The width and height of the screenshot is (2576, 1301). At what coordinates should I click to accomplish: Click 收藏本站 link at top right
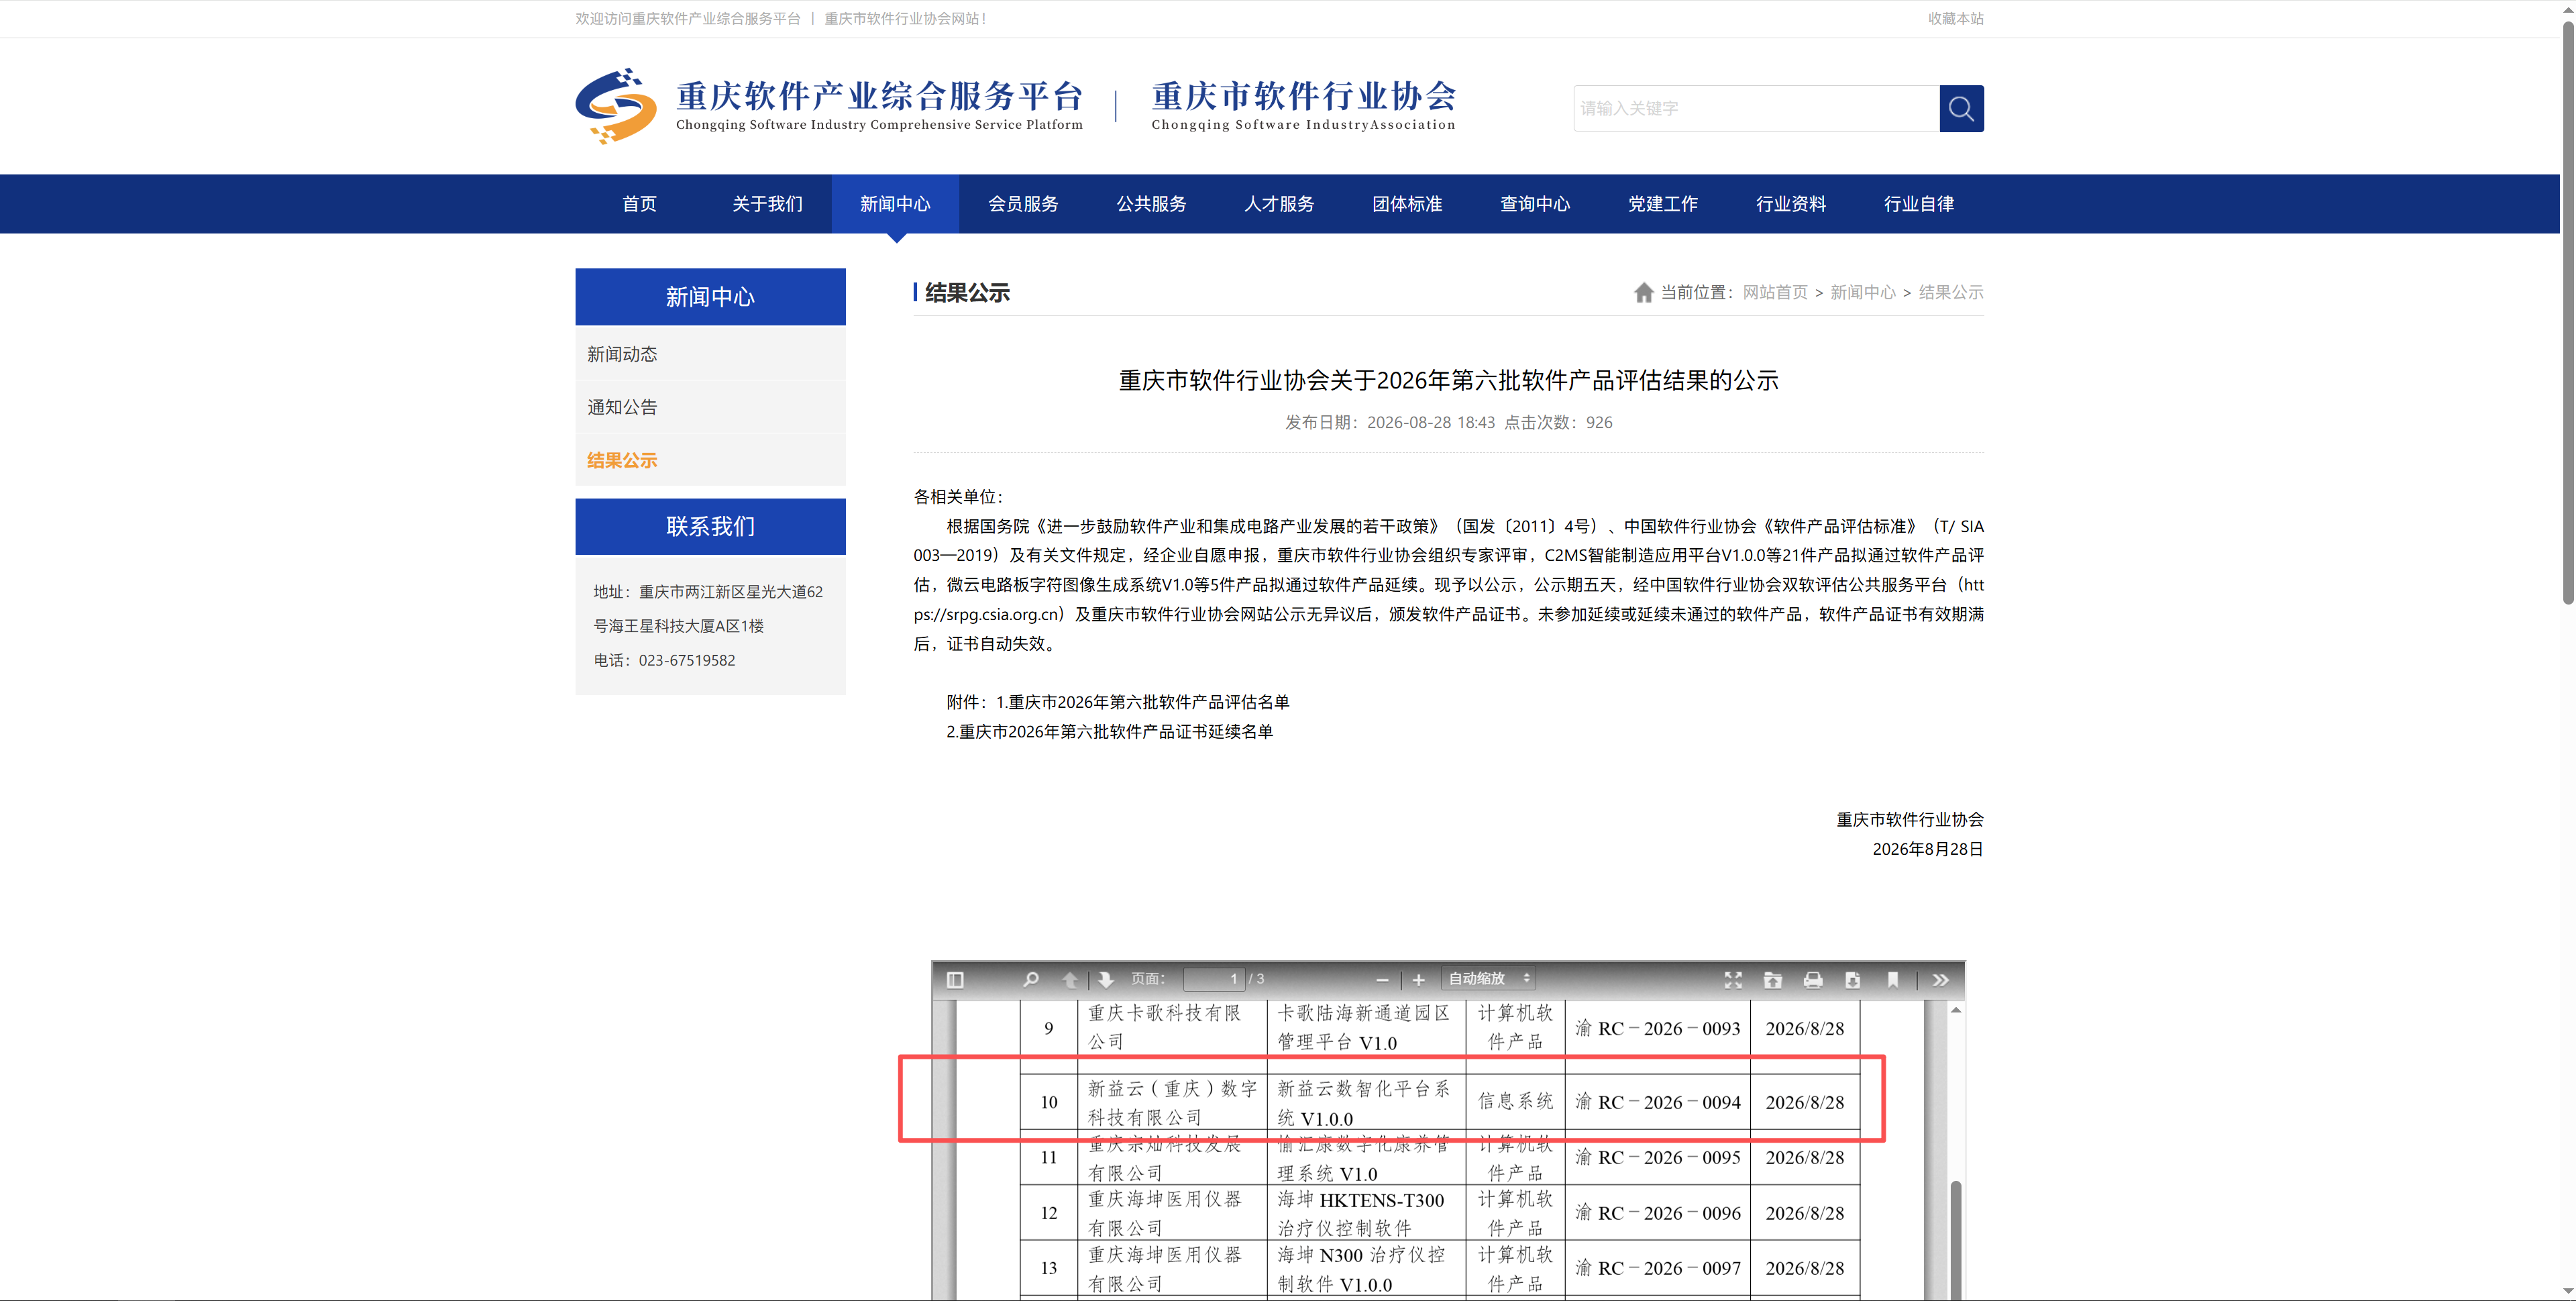(x=1956, y=18)
